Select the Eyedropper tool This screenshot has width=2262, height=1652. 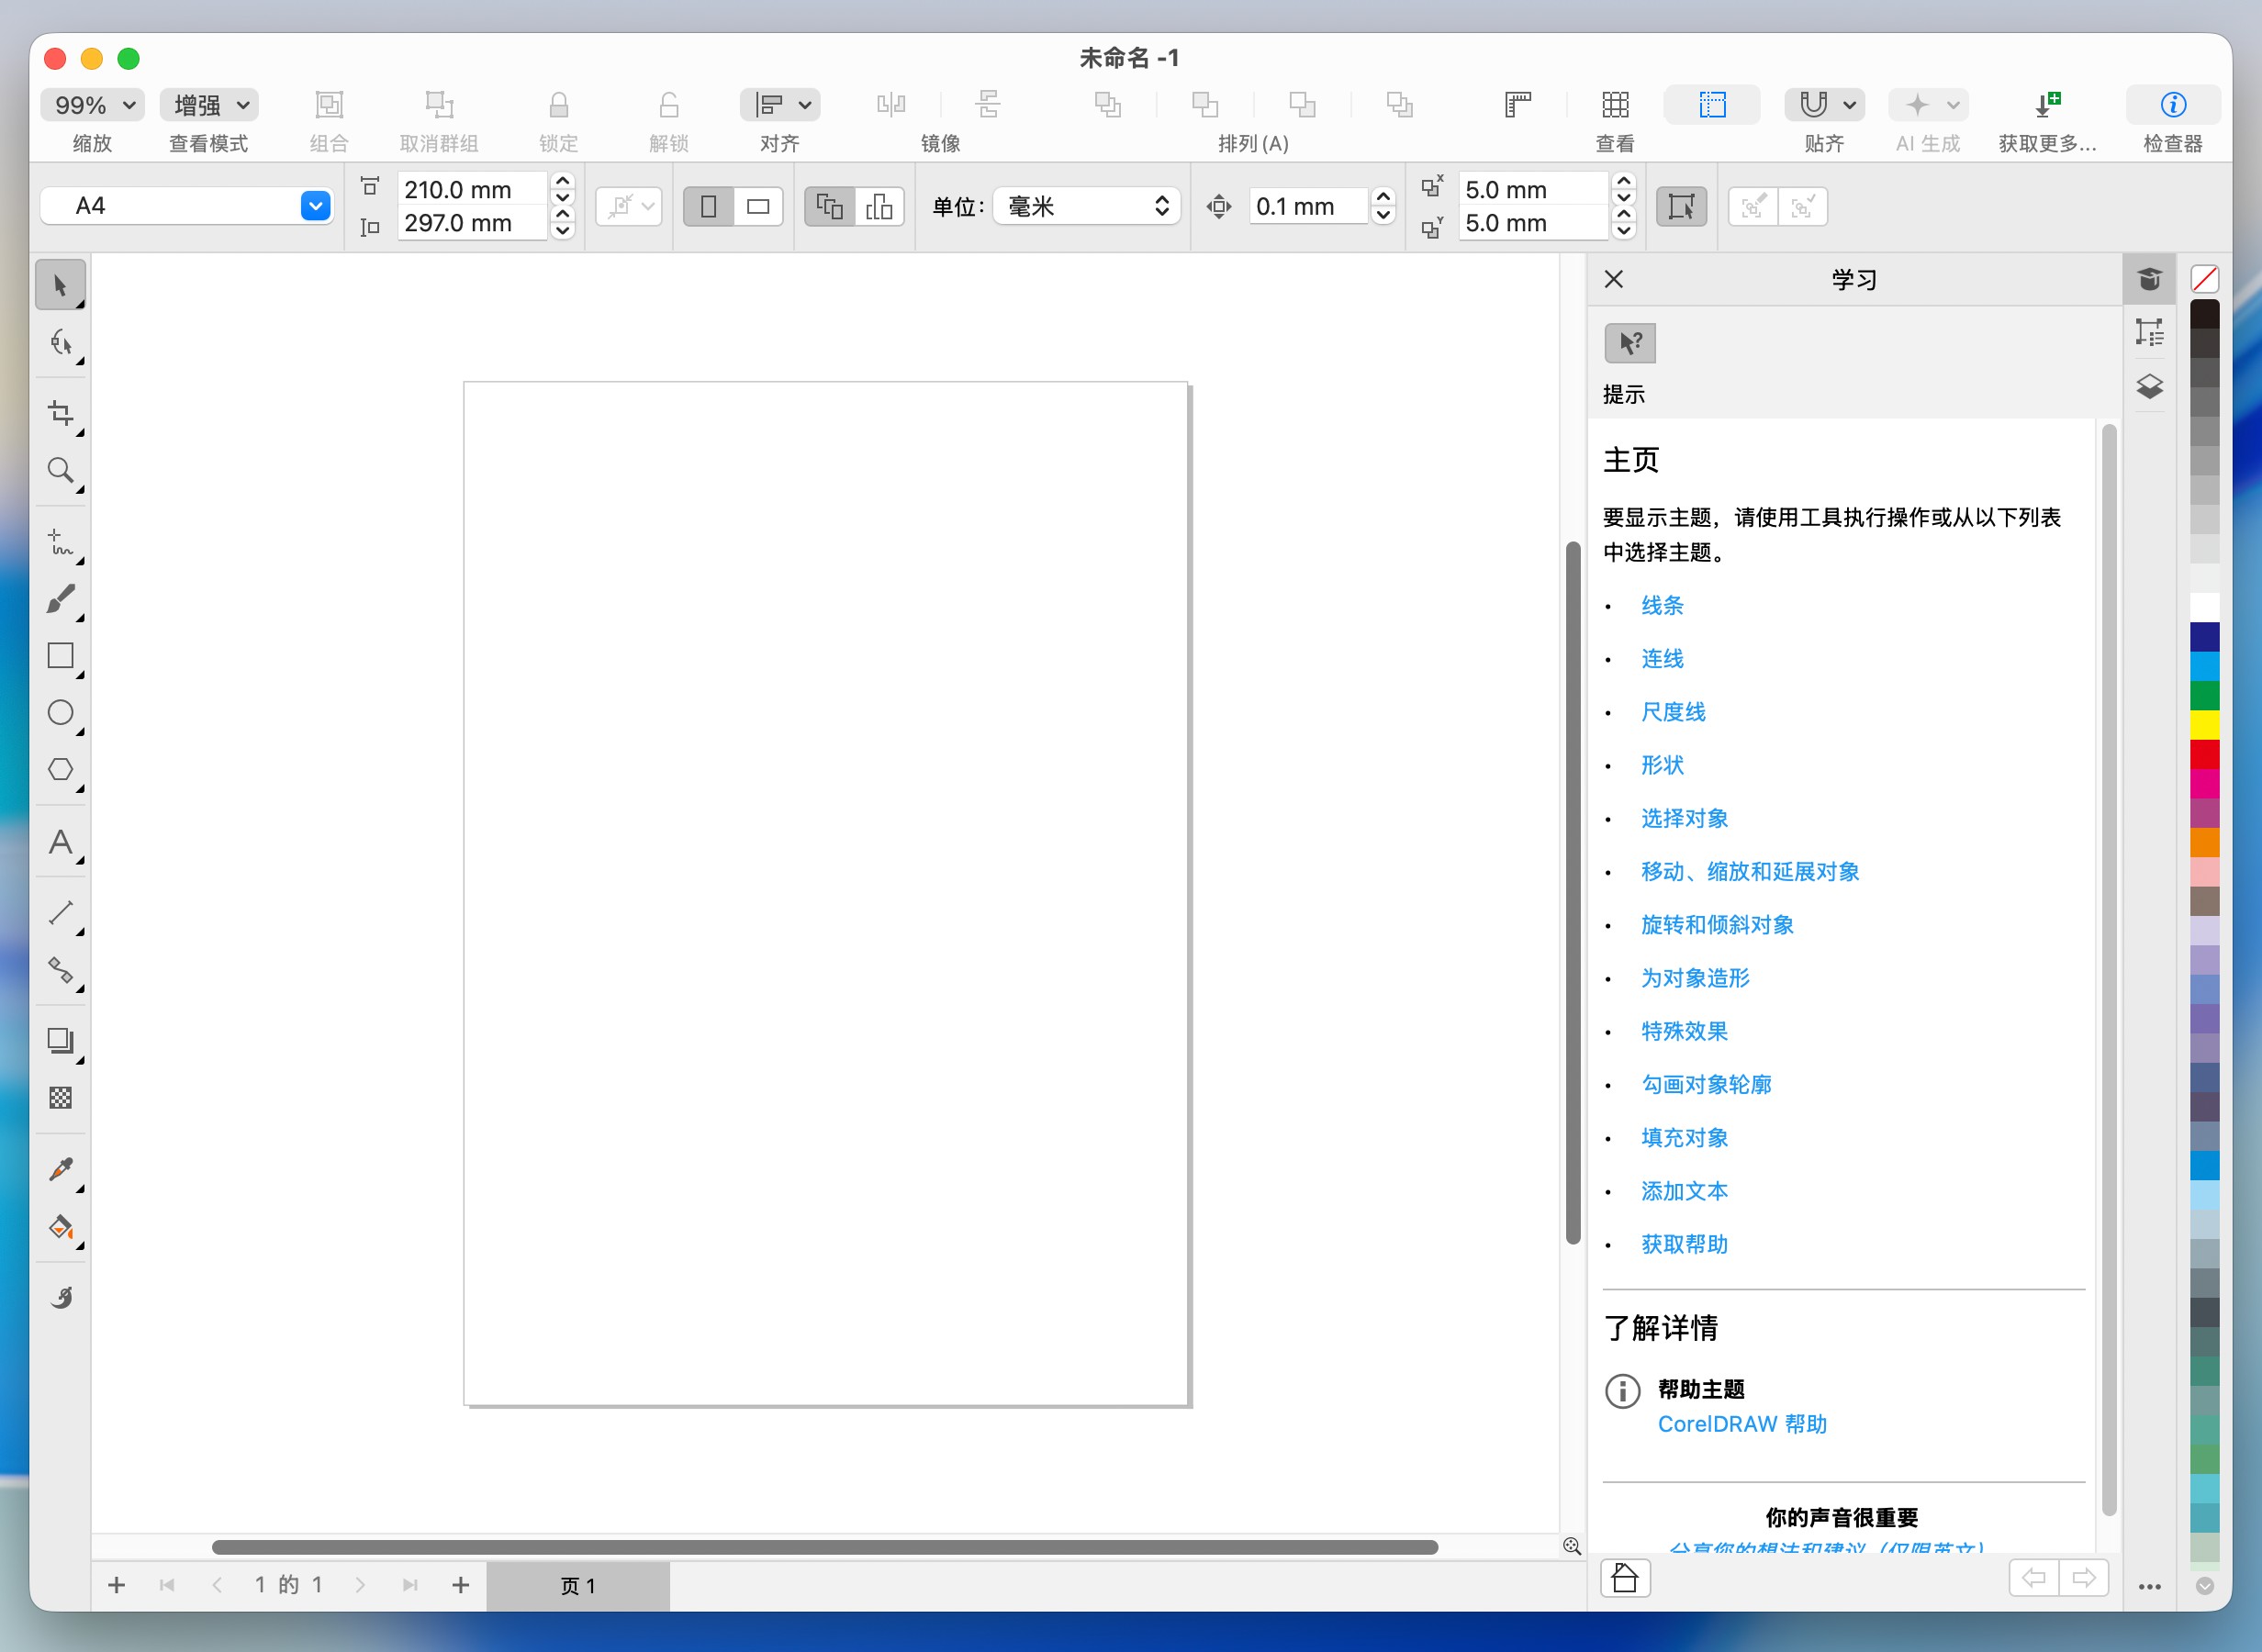click(x=60, y=1169)
